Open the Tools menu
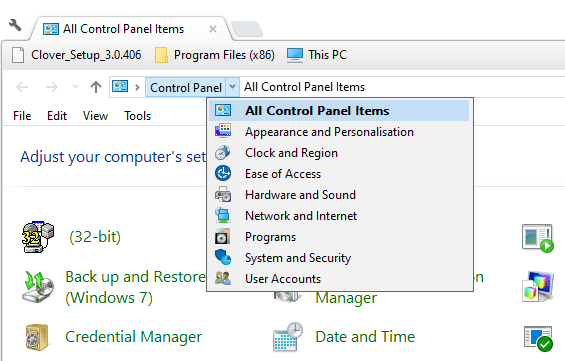 point(137,116)
